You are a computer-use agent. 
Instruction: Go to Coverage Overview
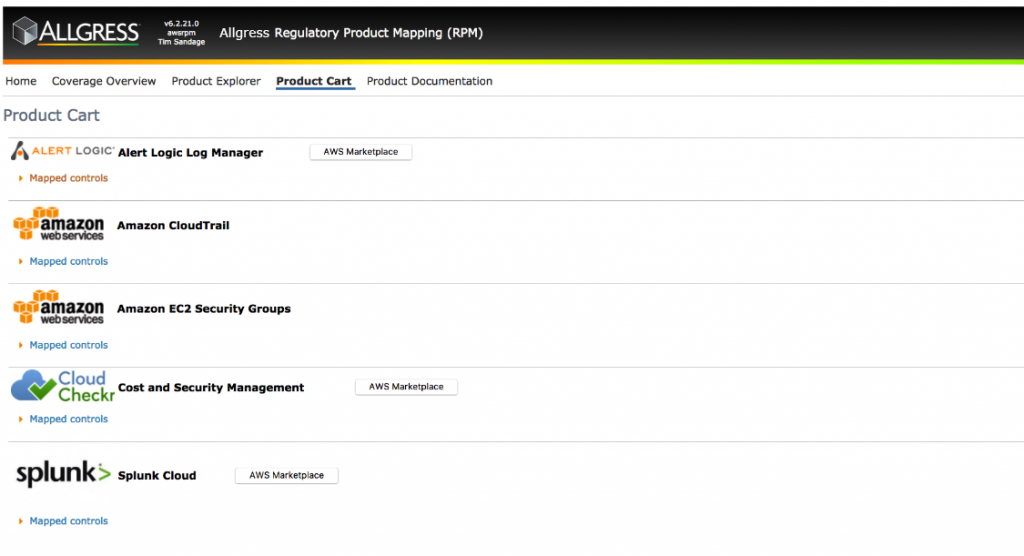click(x=104, y=81)
